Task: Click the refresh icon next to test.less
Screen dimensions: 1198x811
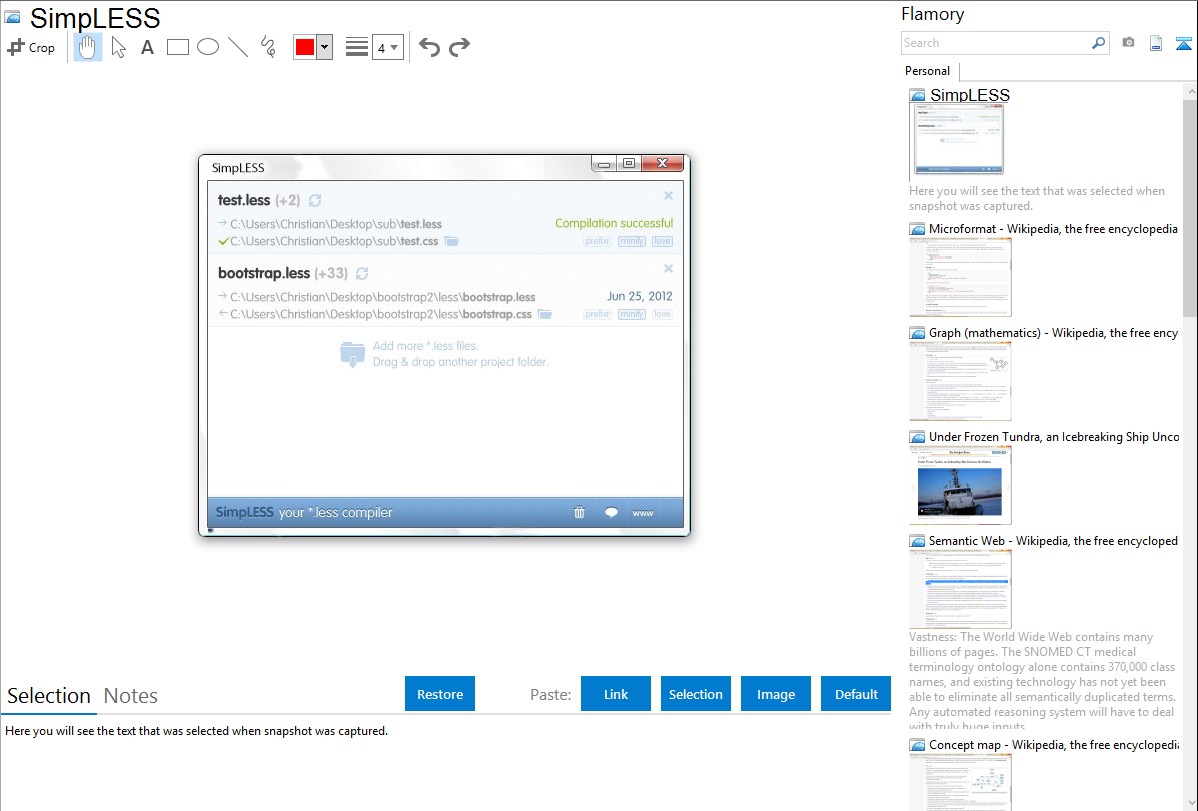Action: 315,200
